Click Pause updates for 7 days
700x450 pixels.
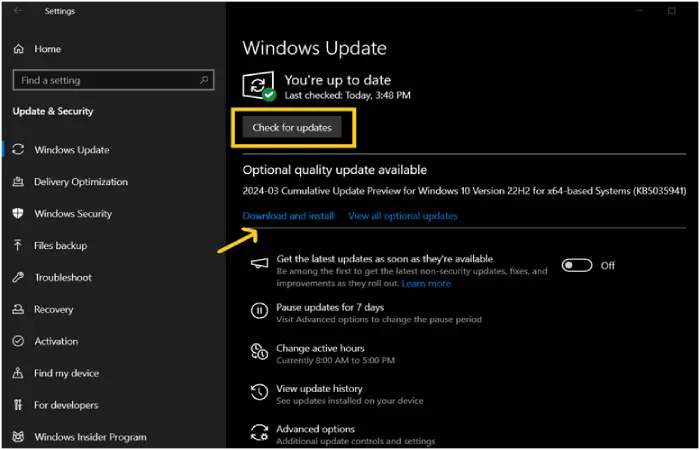(330, 307)
